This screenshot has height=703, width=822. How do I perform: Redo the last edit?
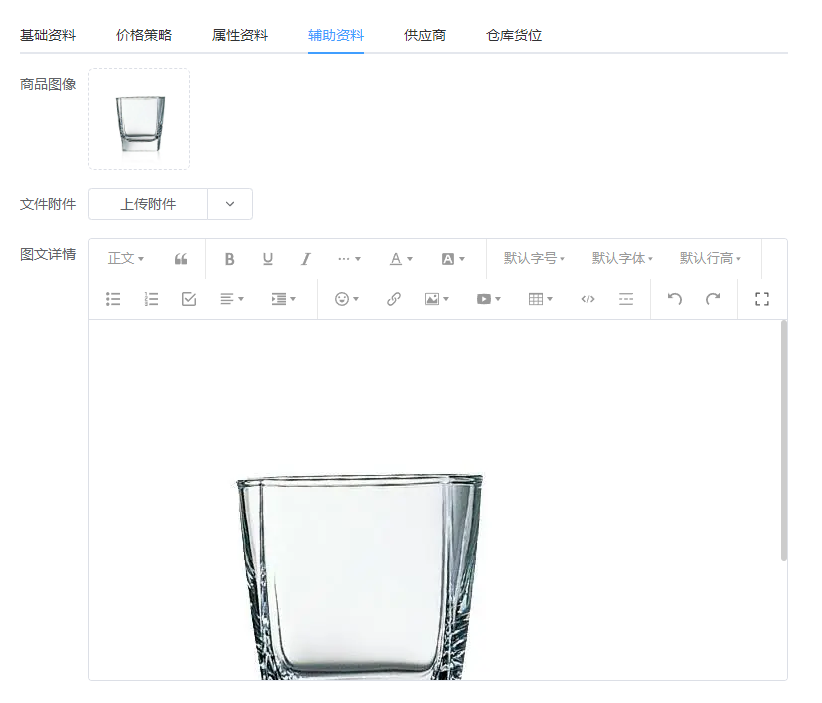pos(713,299)
